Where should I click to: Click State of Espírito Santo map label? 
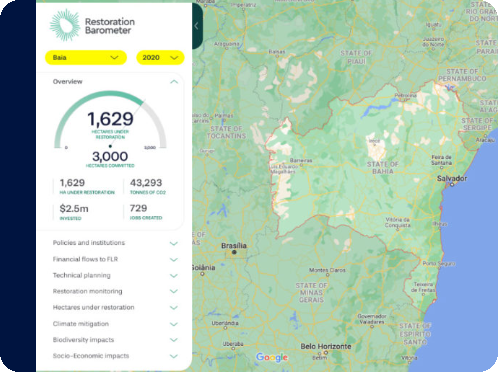(x=415, y=334)
